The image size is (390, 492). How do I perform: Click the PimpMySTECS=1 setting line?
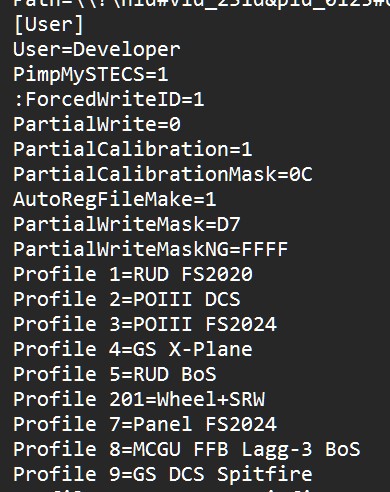(91, 75)
